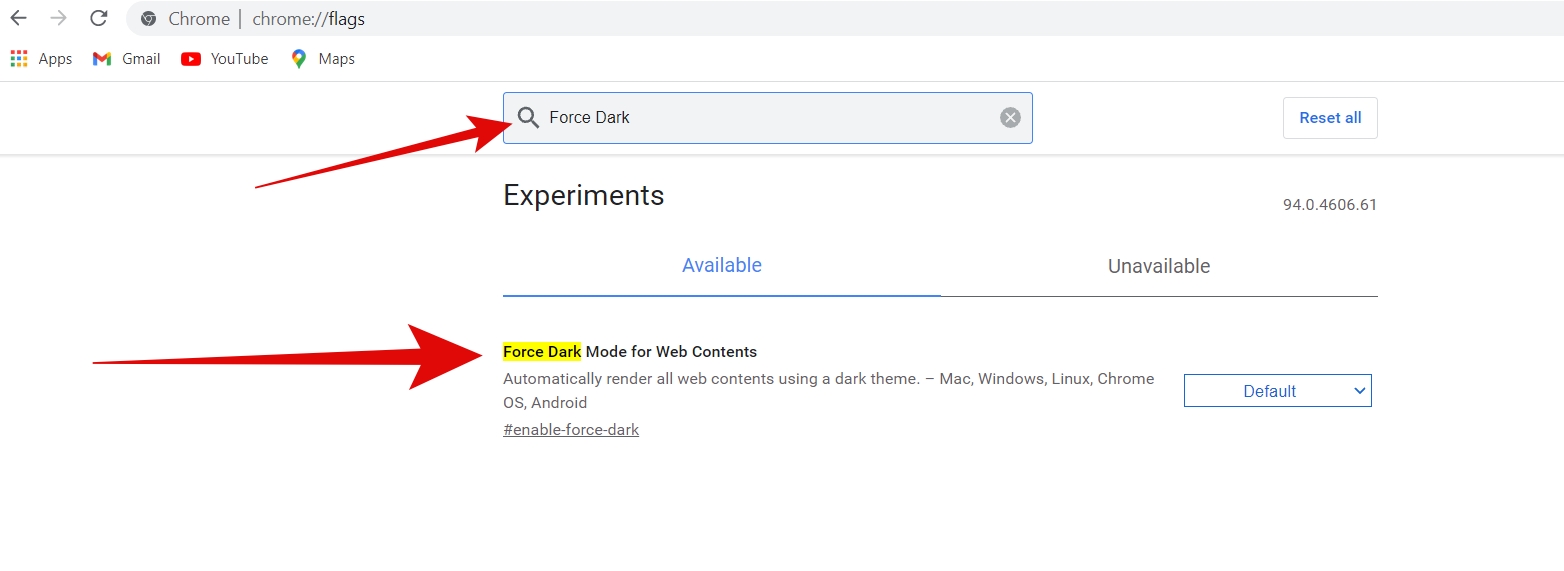Click the search magnifier icon
1564x571 pixels.
[528, 118]
